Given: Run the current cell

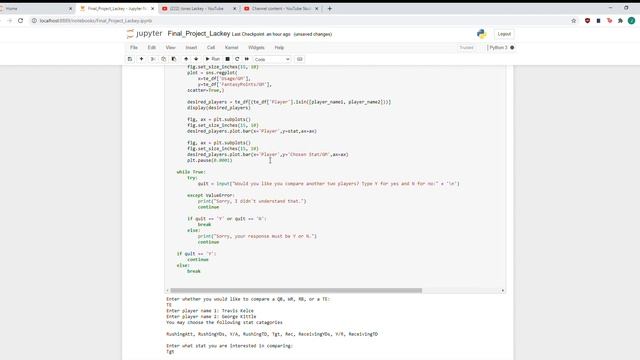Looking at the screenshot, I should [x=212, y=59].
